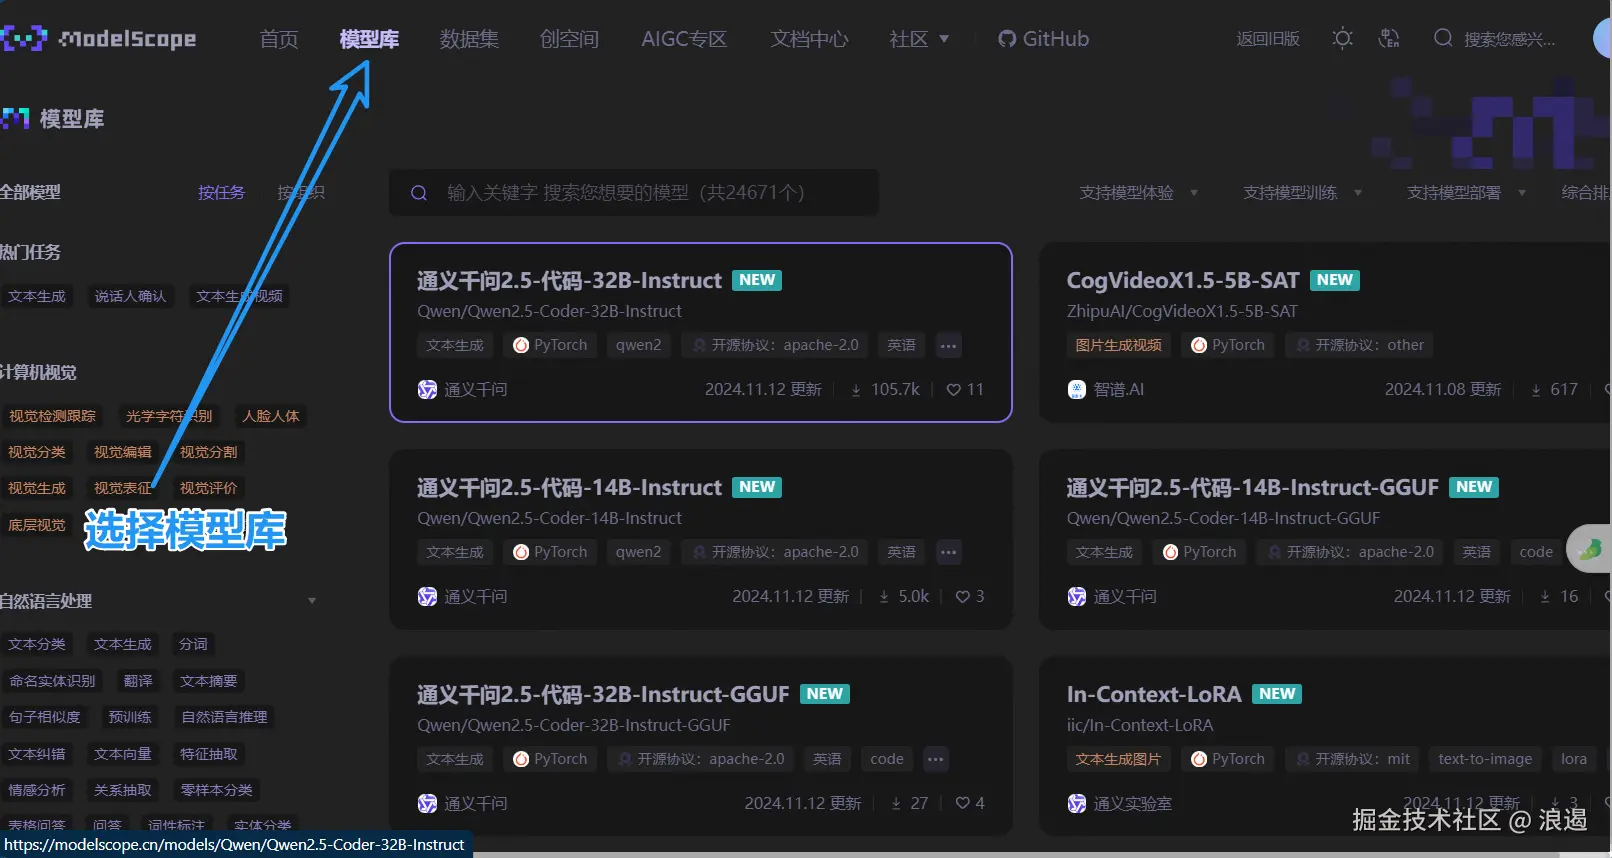Screen dimensions: 1612x858
Task: Click PyTorch tag on CogVideoX1.5-5B-SAT card
Action: [1228, 345]
